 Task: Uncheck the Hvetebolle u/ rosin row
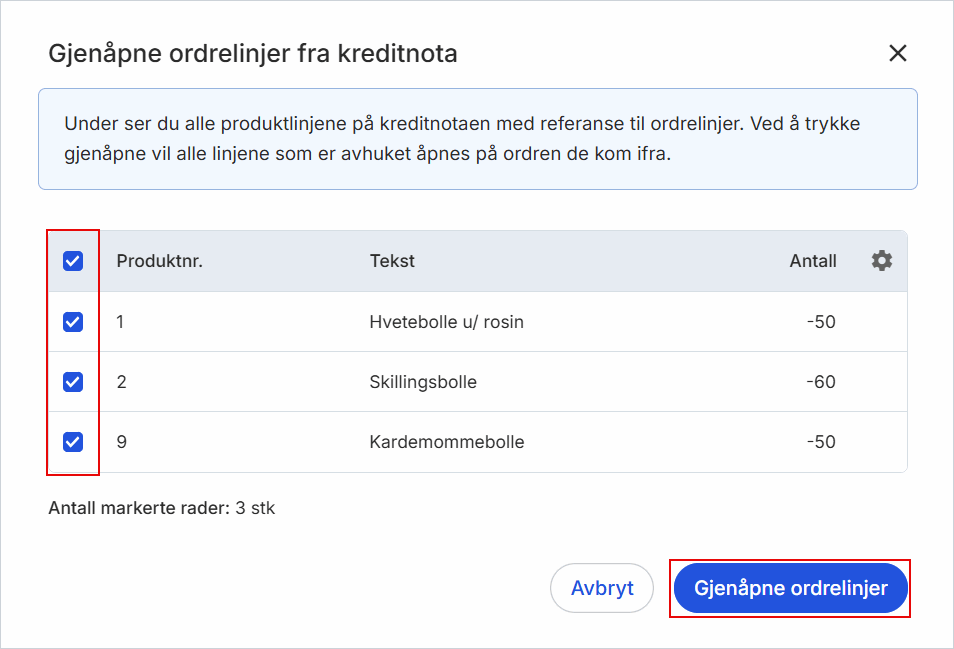point(73,322)
